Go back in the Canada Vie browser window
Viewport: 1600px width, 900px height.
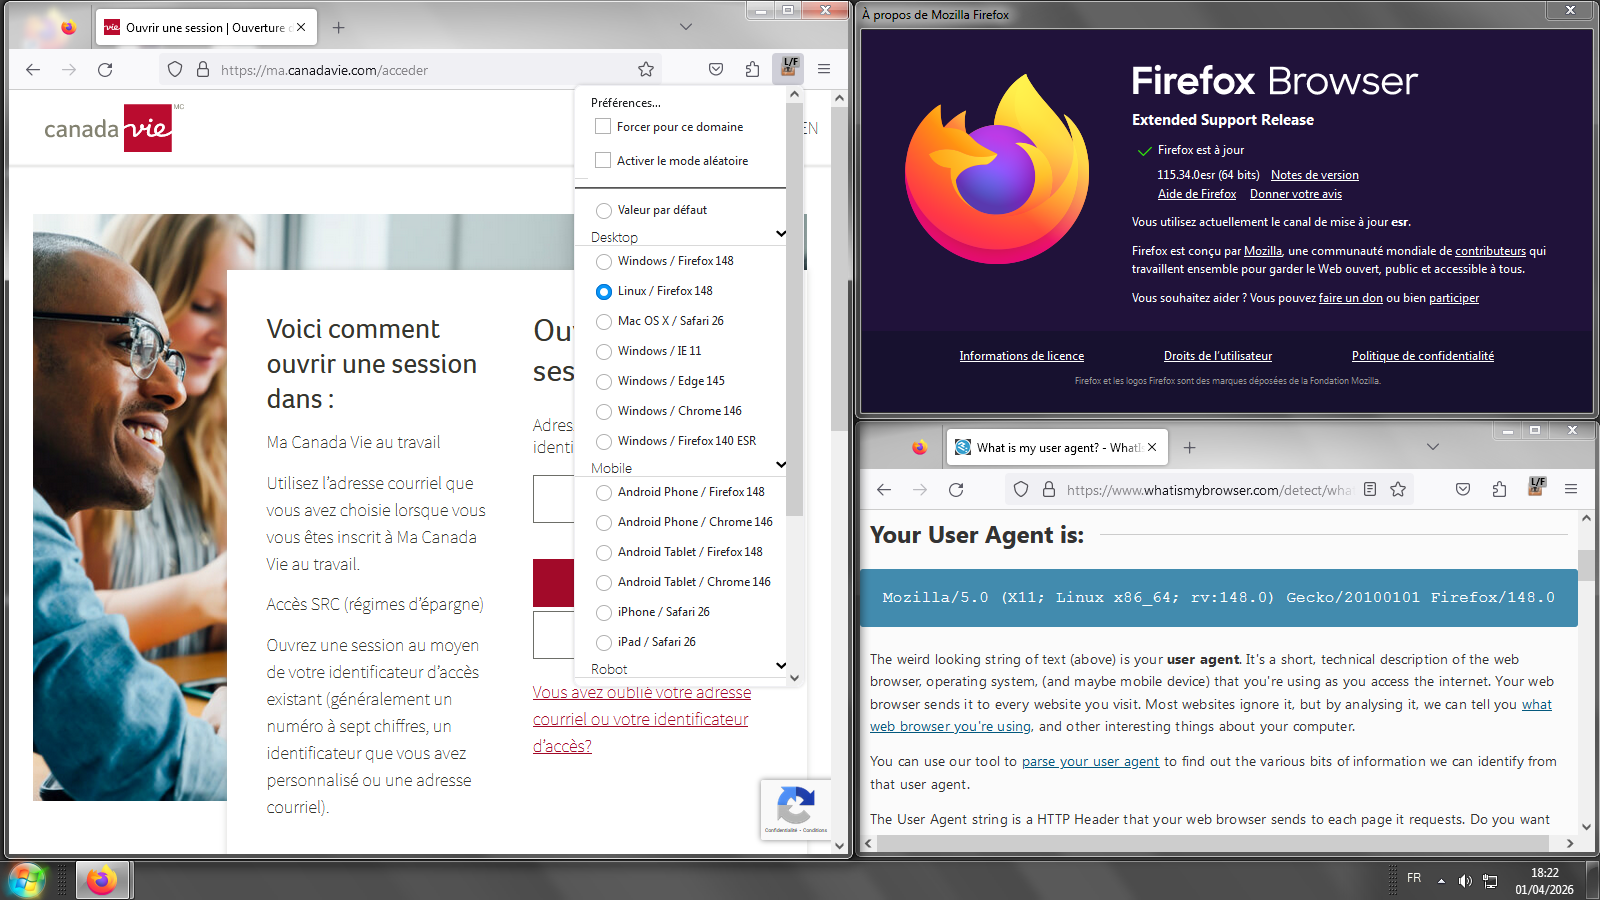33,69
